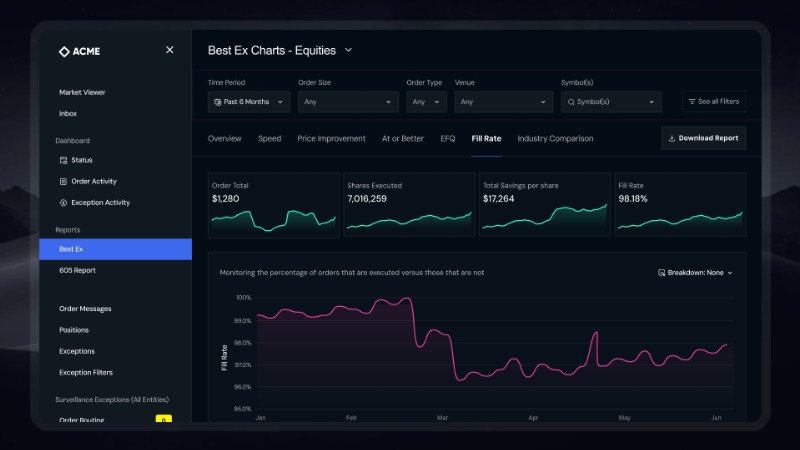
Task: Click the Order Activity list icon
Action: point(63,182)
